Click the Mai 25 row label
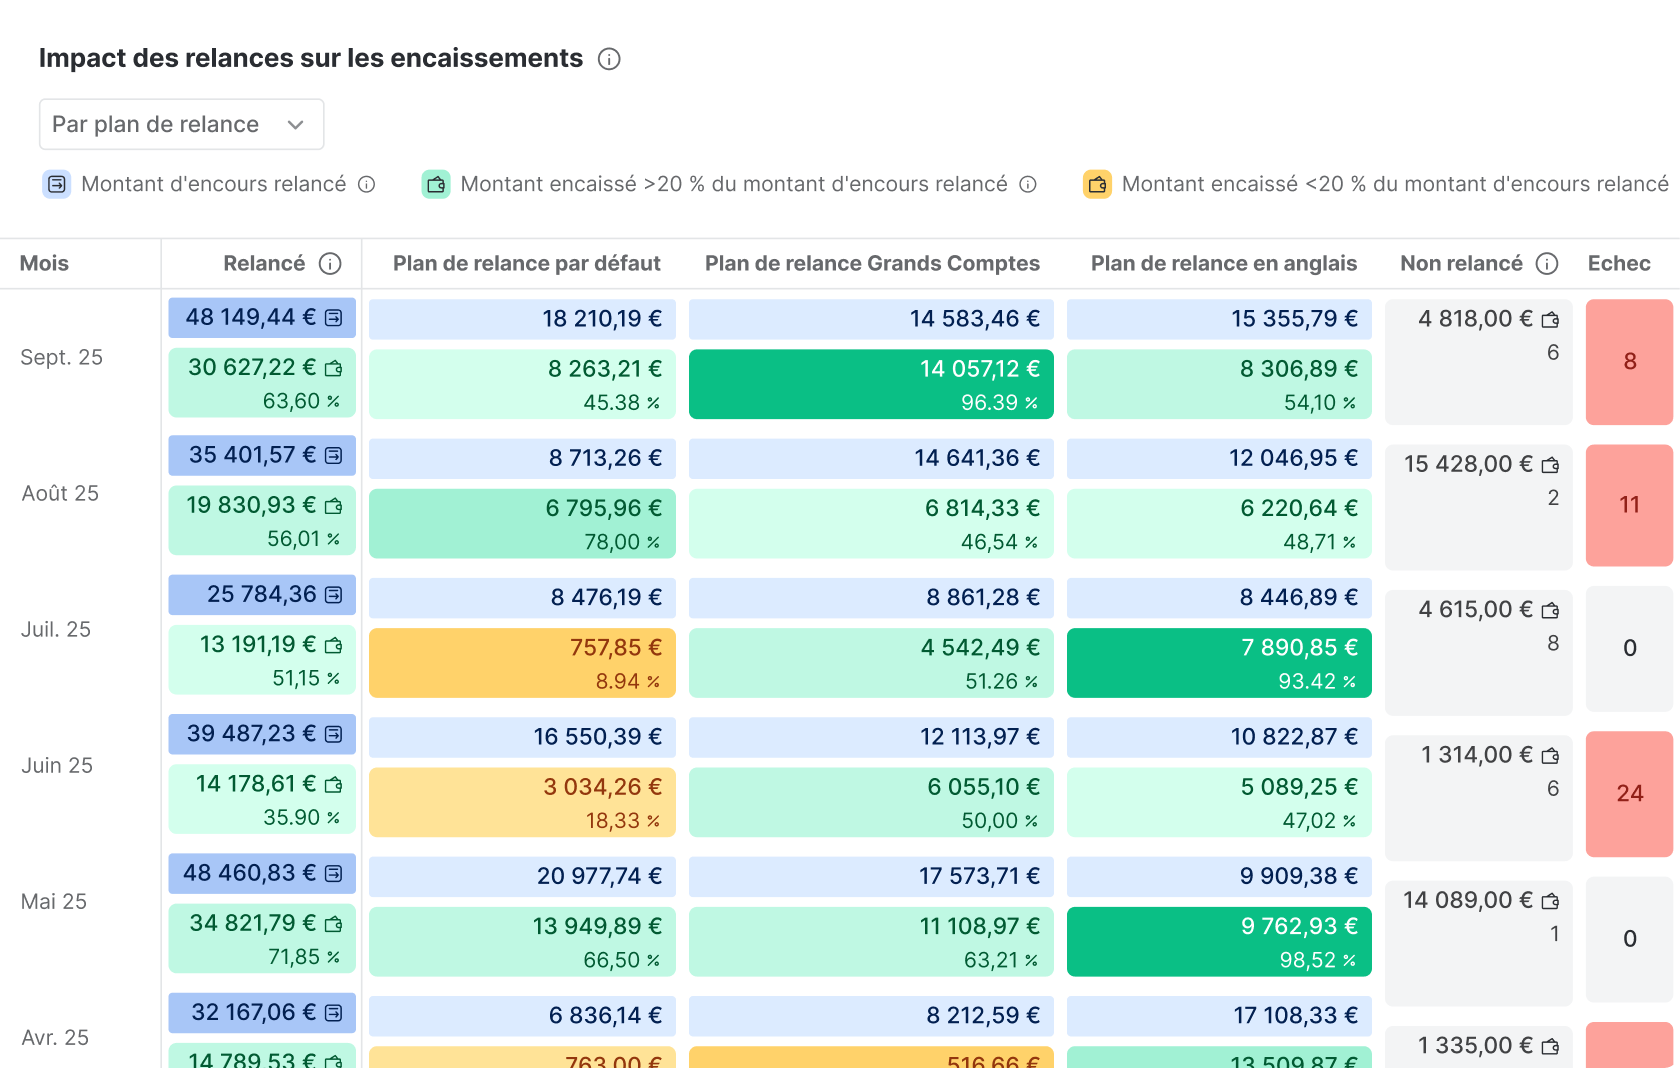 [x=54, y=901]
